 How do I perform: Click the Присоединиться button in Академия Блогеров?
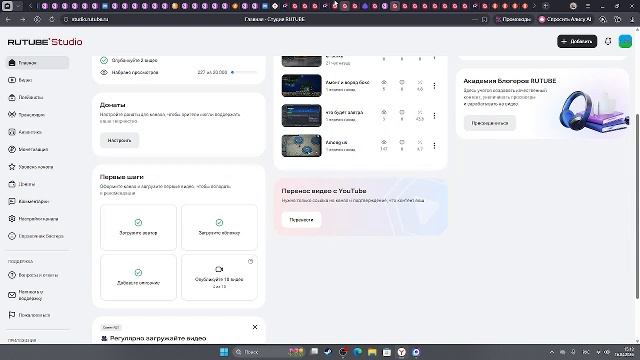(x=490, y=123)
